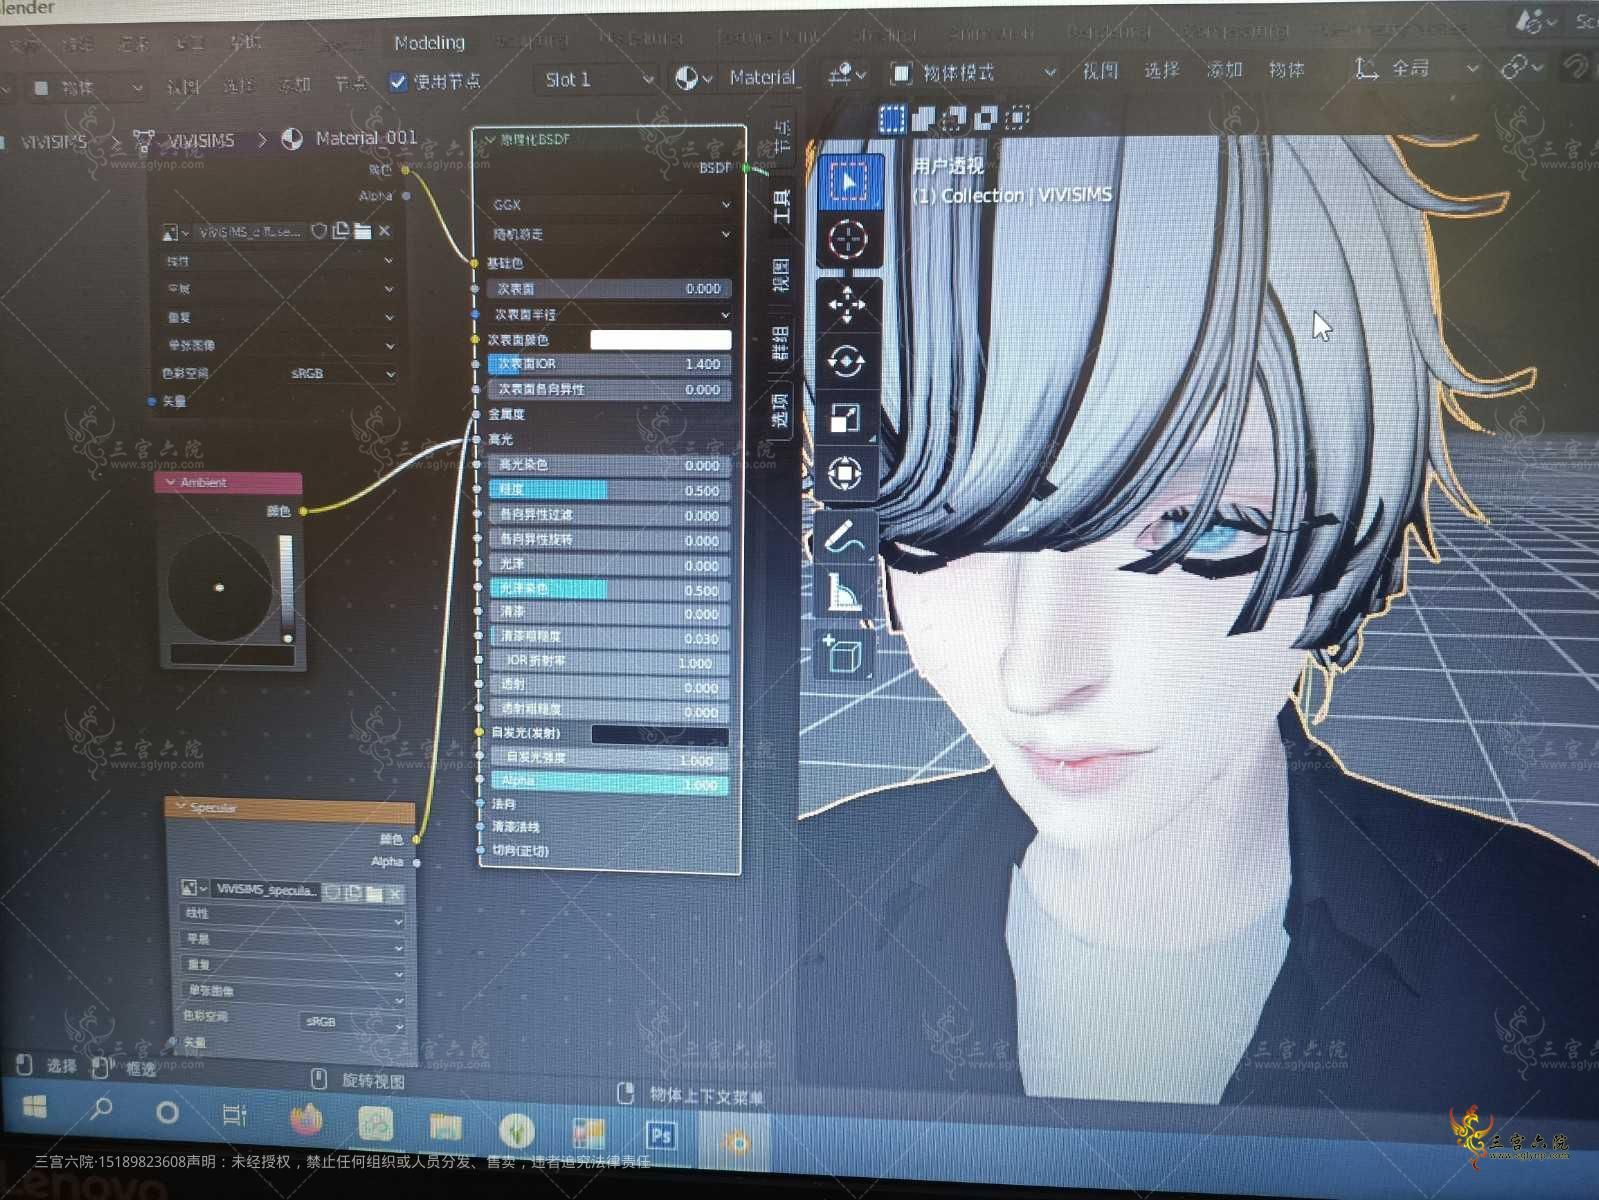Screen dimensions: 1599x1200
Task: Set selection mode to extend (second icon)
Action: point(922,119)
